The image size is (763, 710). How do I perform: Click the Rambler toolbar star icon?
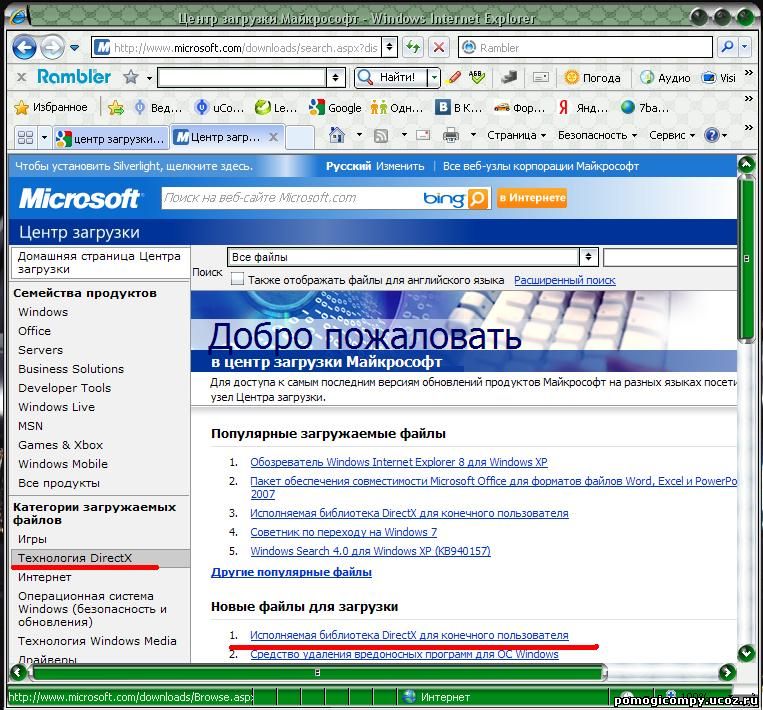(x=130, y=77)
